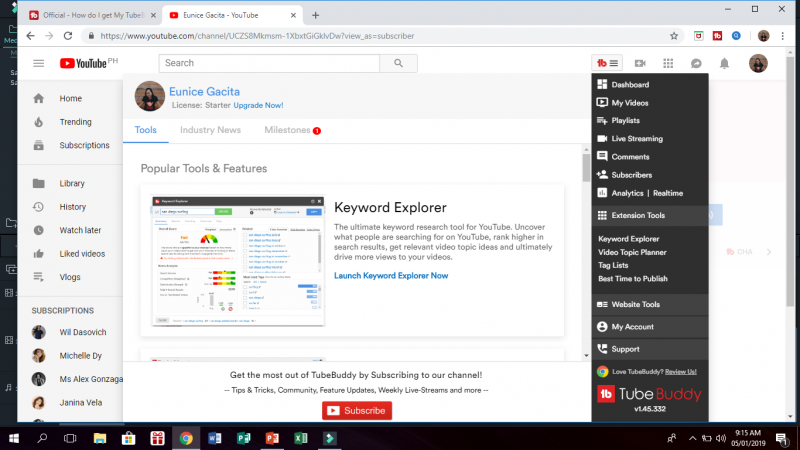The width and height of the screenshot is (800, 450).
Task: Open Dashboard in the TubeBuddy menu
Action: [630, 85]
